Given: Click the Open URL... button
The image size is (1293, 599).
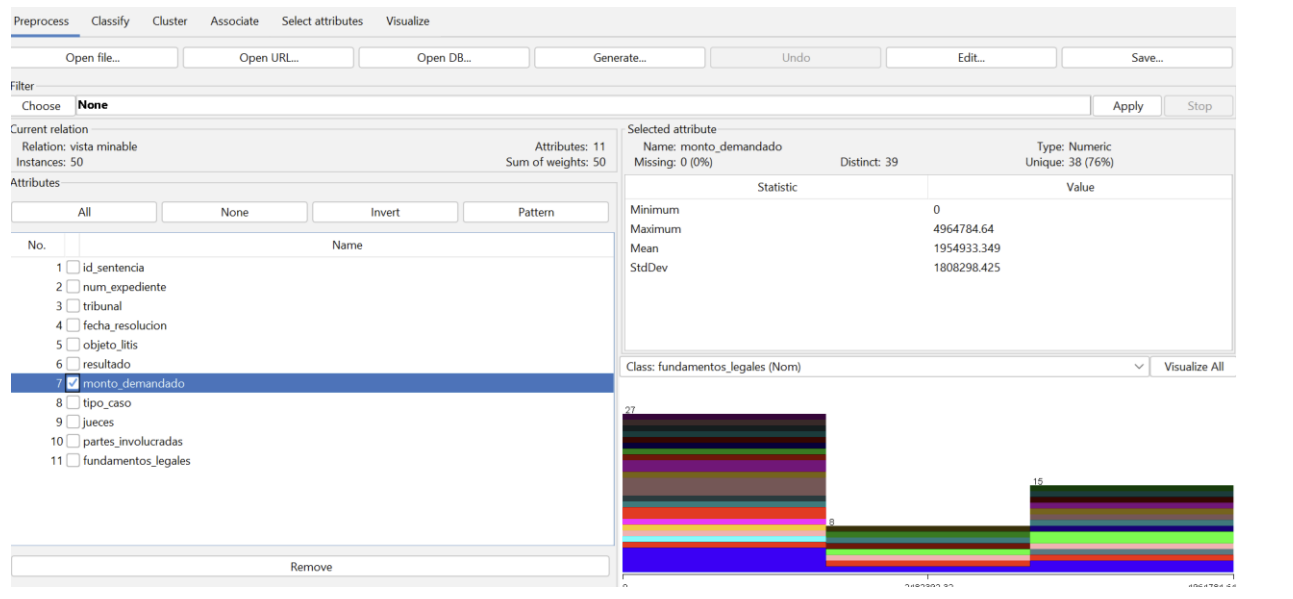Looking at the screenshot, I should [268, 58].
